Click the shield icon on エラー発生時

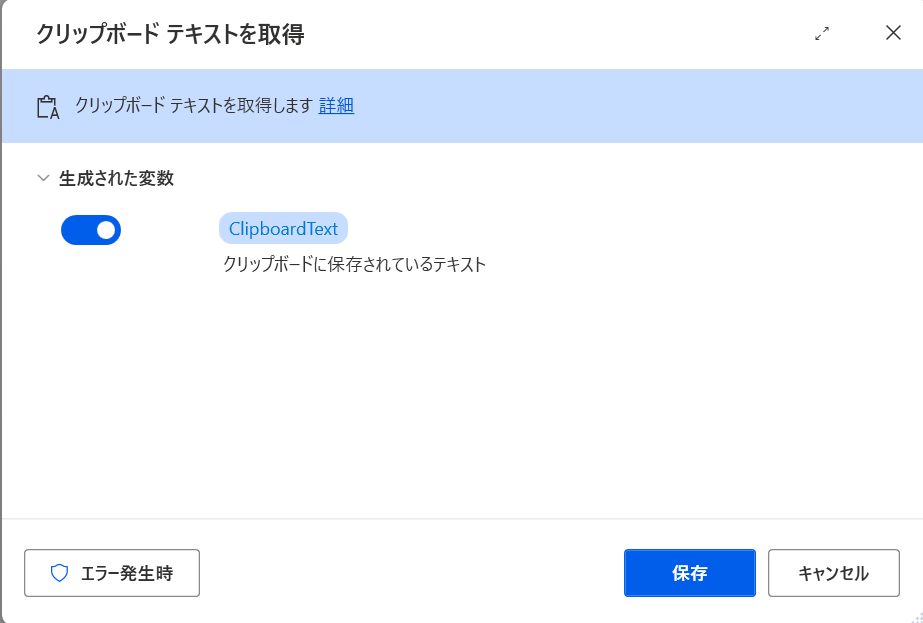pos(59,573)
